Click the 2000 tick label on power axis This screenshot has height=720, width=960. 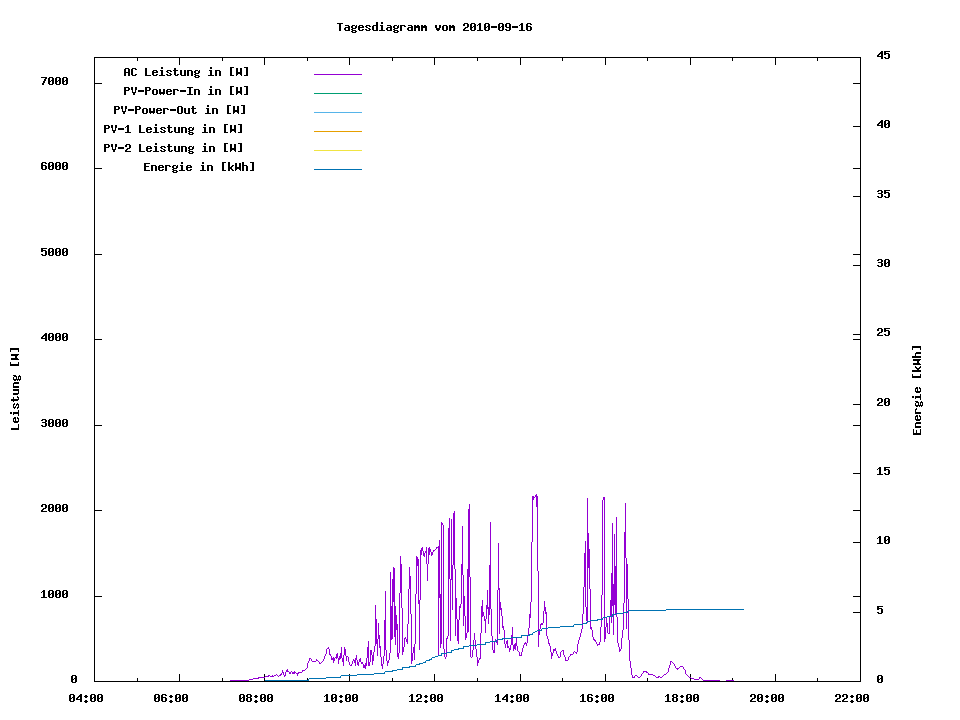pyautogui.click(x=53, y=509)
